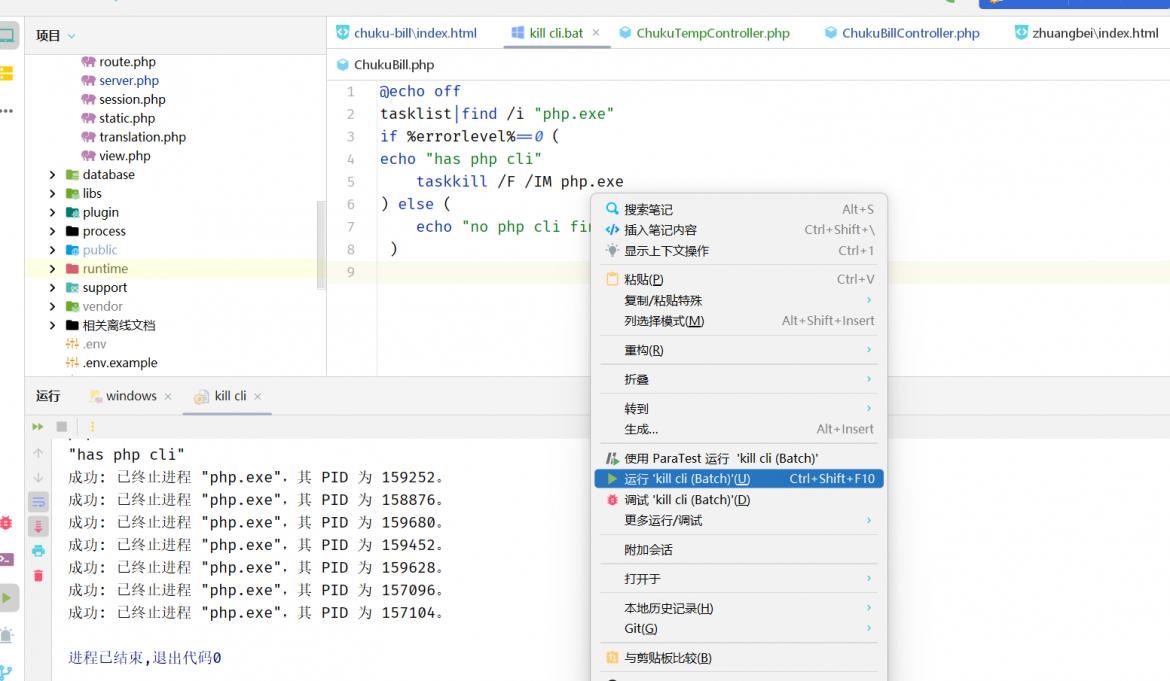Click 粘贴(P) in the context menu

tap(739, 279)
